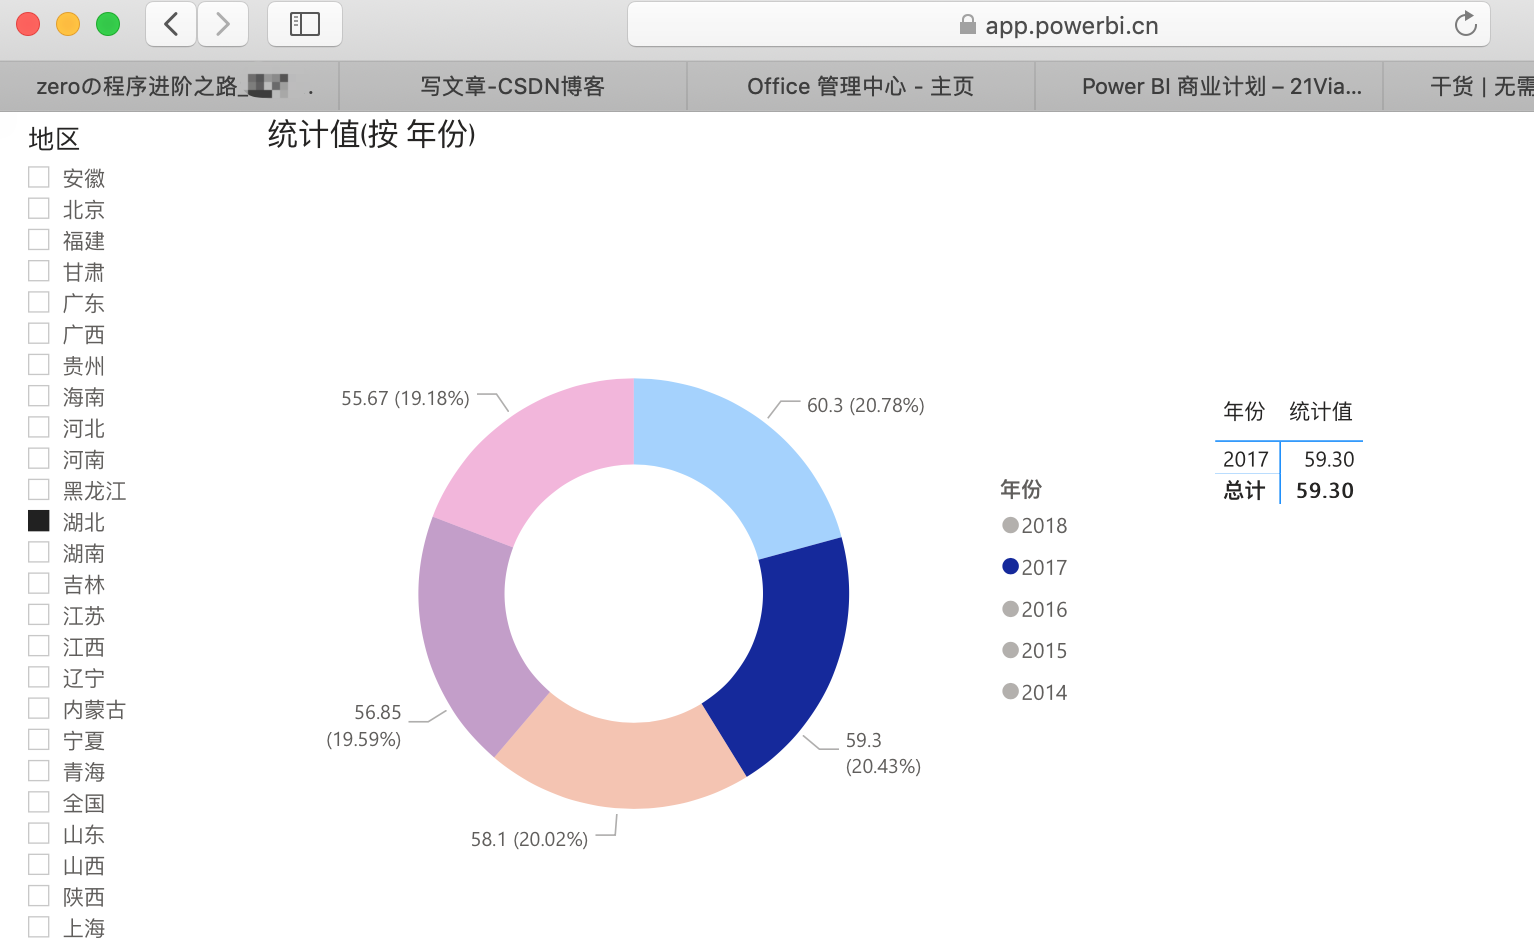
Task: Toggle the Safari sidebar button
Action: [305, 24]
